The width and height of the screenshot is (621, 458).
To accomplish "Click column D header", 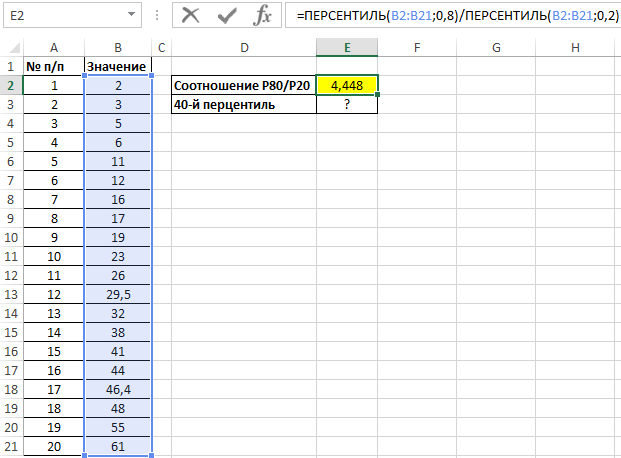I will [243, 48].
